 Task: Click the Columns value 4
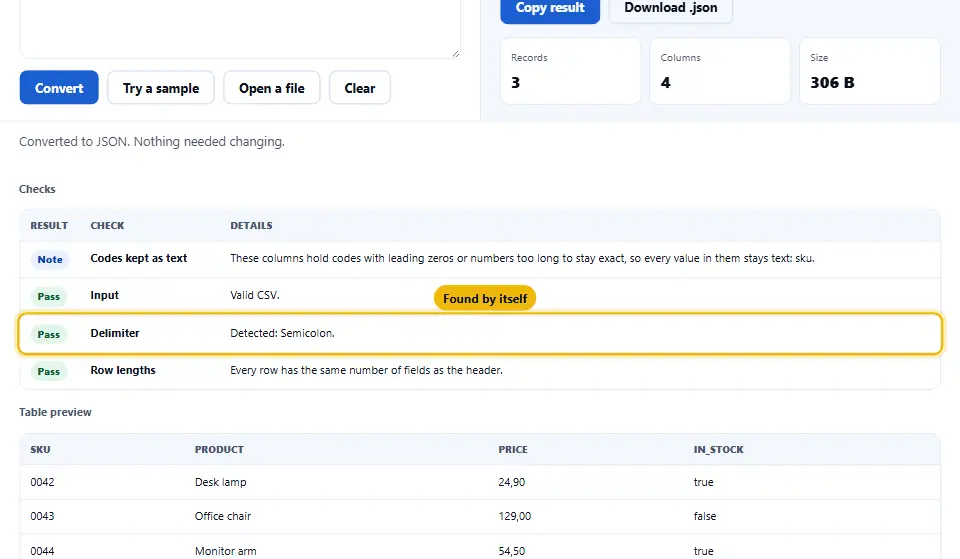tap(666, 83)
